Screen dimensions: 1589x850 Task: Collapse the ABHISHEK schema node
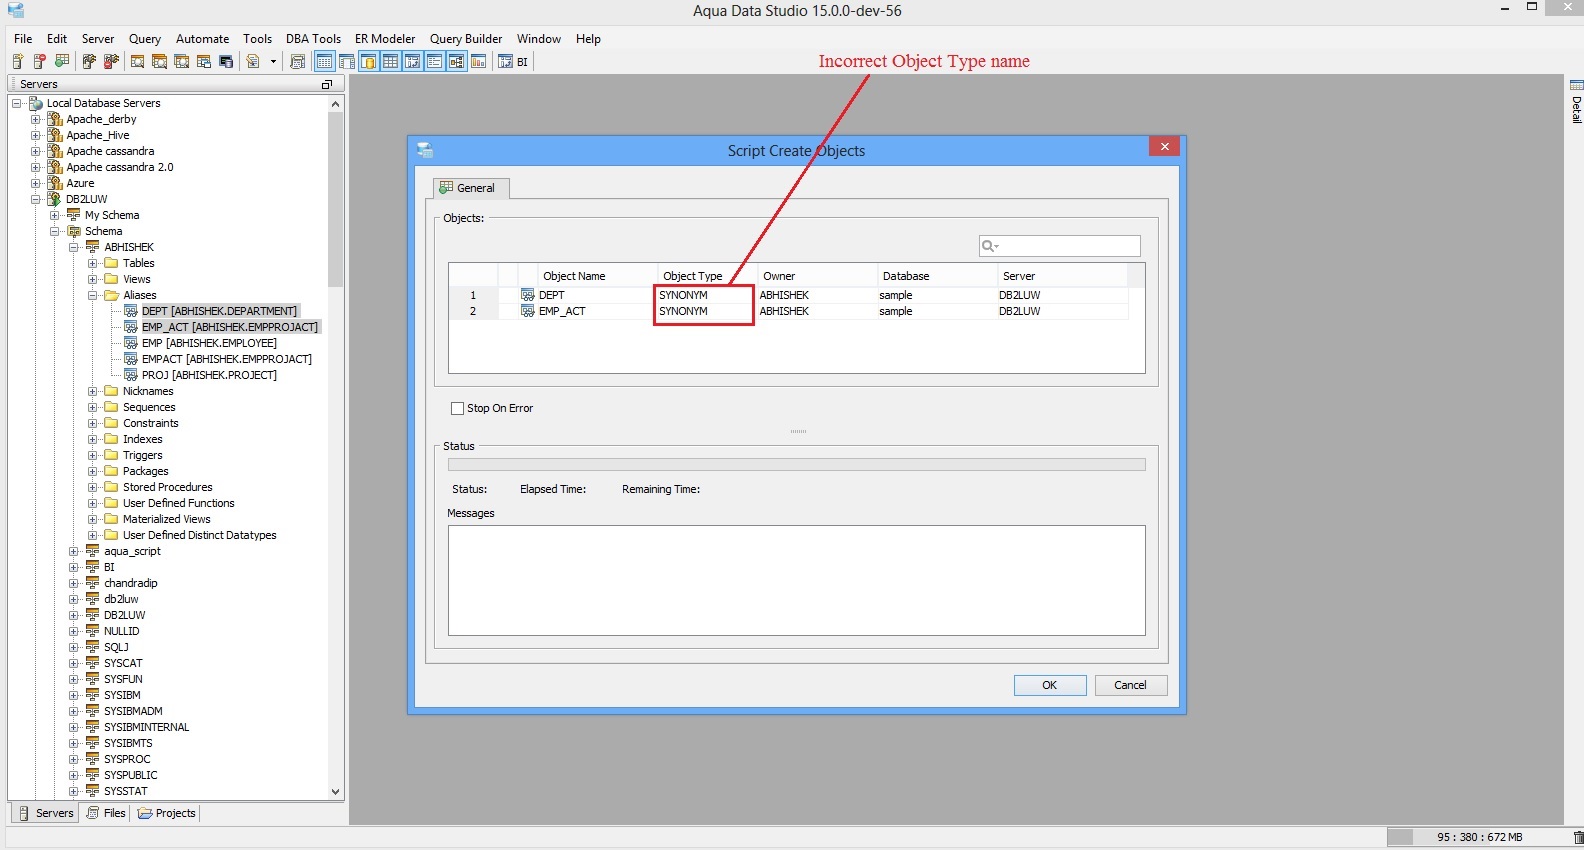click(x=74, y=247)
